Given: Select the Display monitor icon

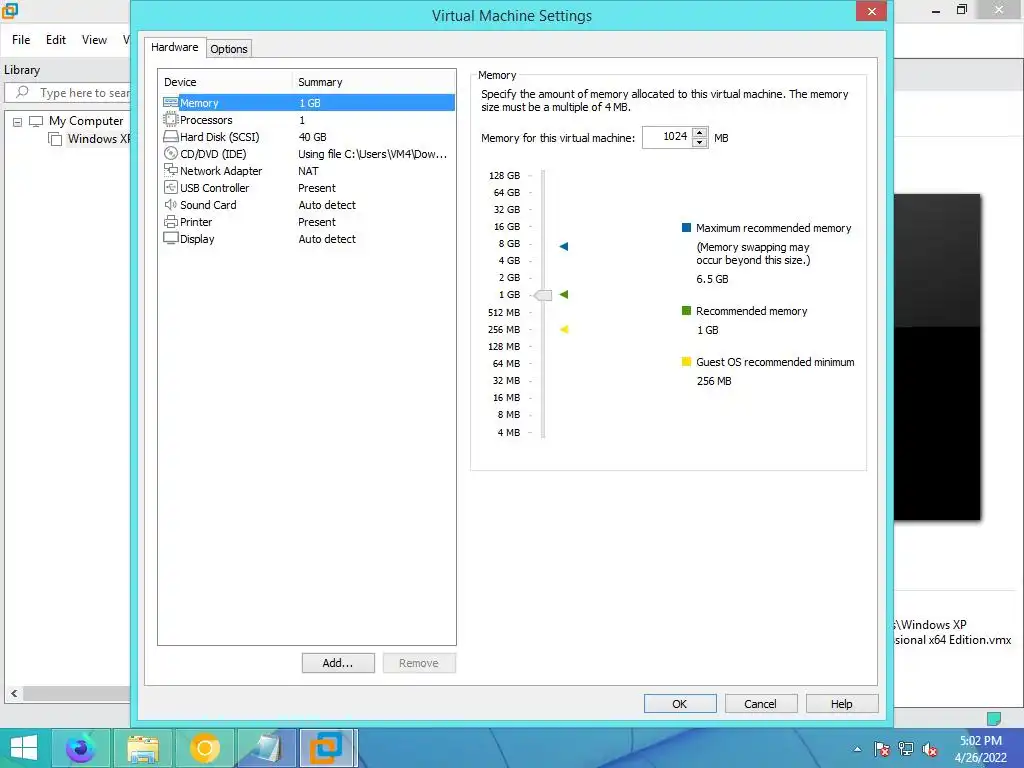Looking at the screenshot, I should 170,238.
